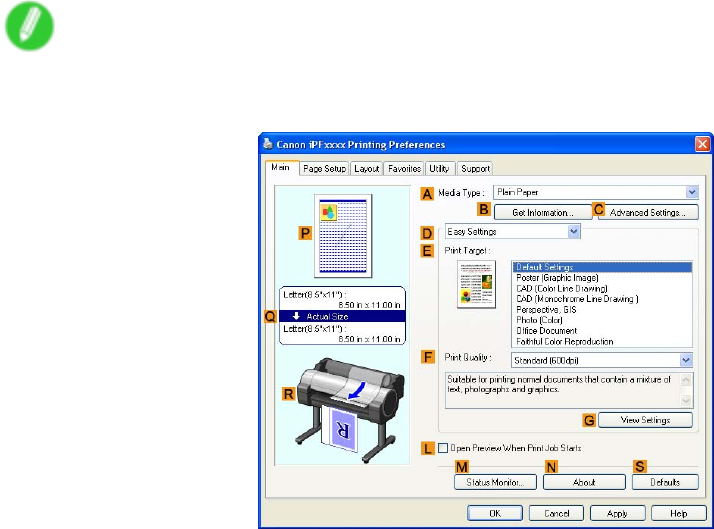Expand the Easy Settings dropdown
The width and height of the screenshot is (714, 529).
point(574,232)
